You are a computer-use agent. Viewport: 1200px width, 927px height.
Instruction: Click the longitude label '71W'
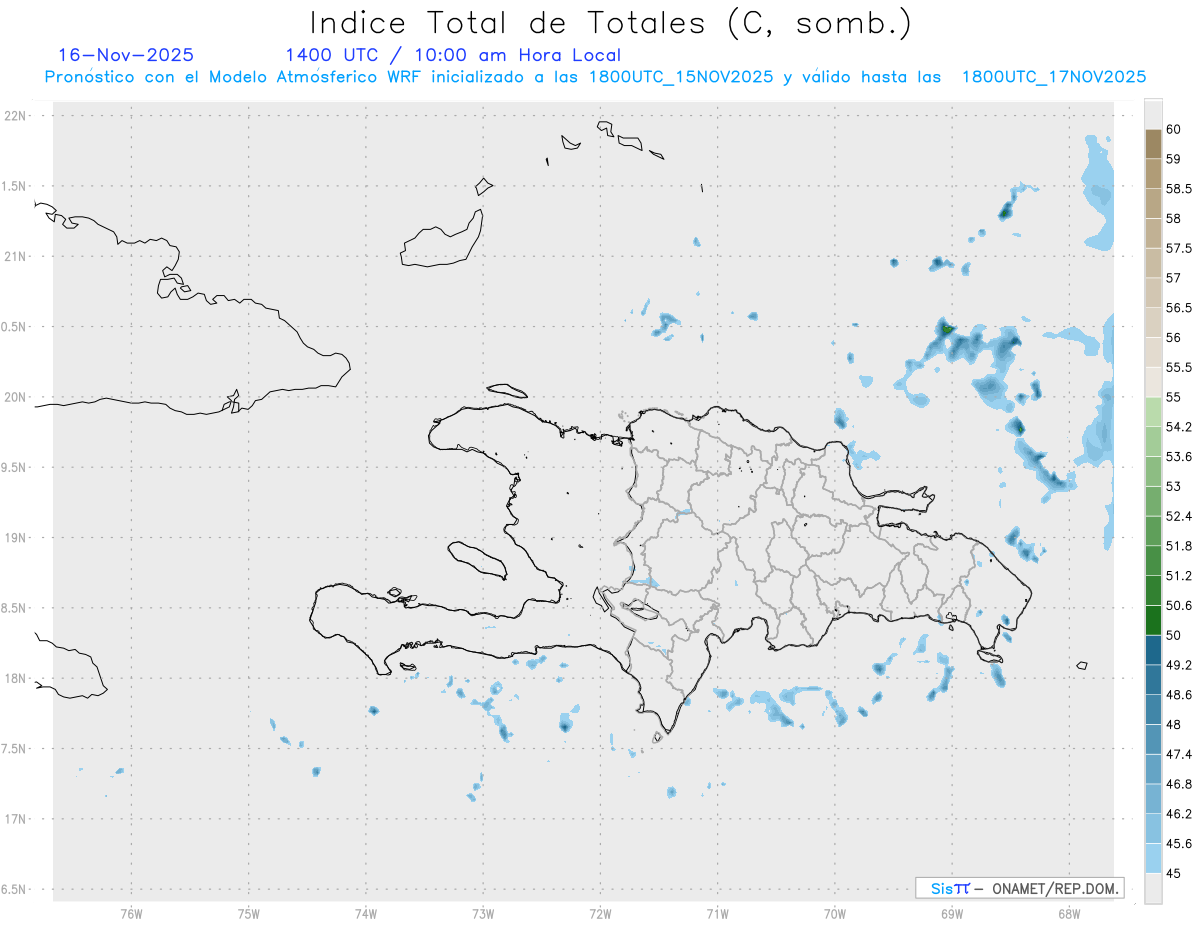717,913
